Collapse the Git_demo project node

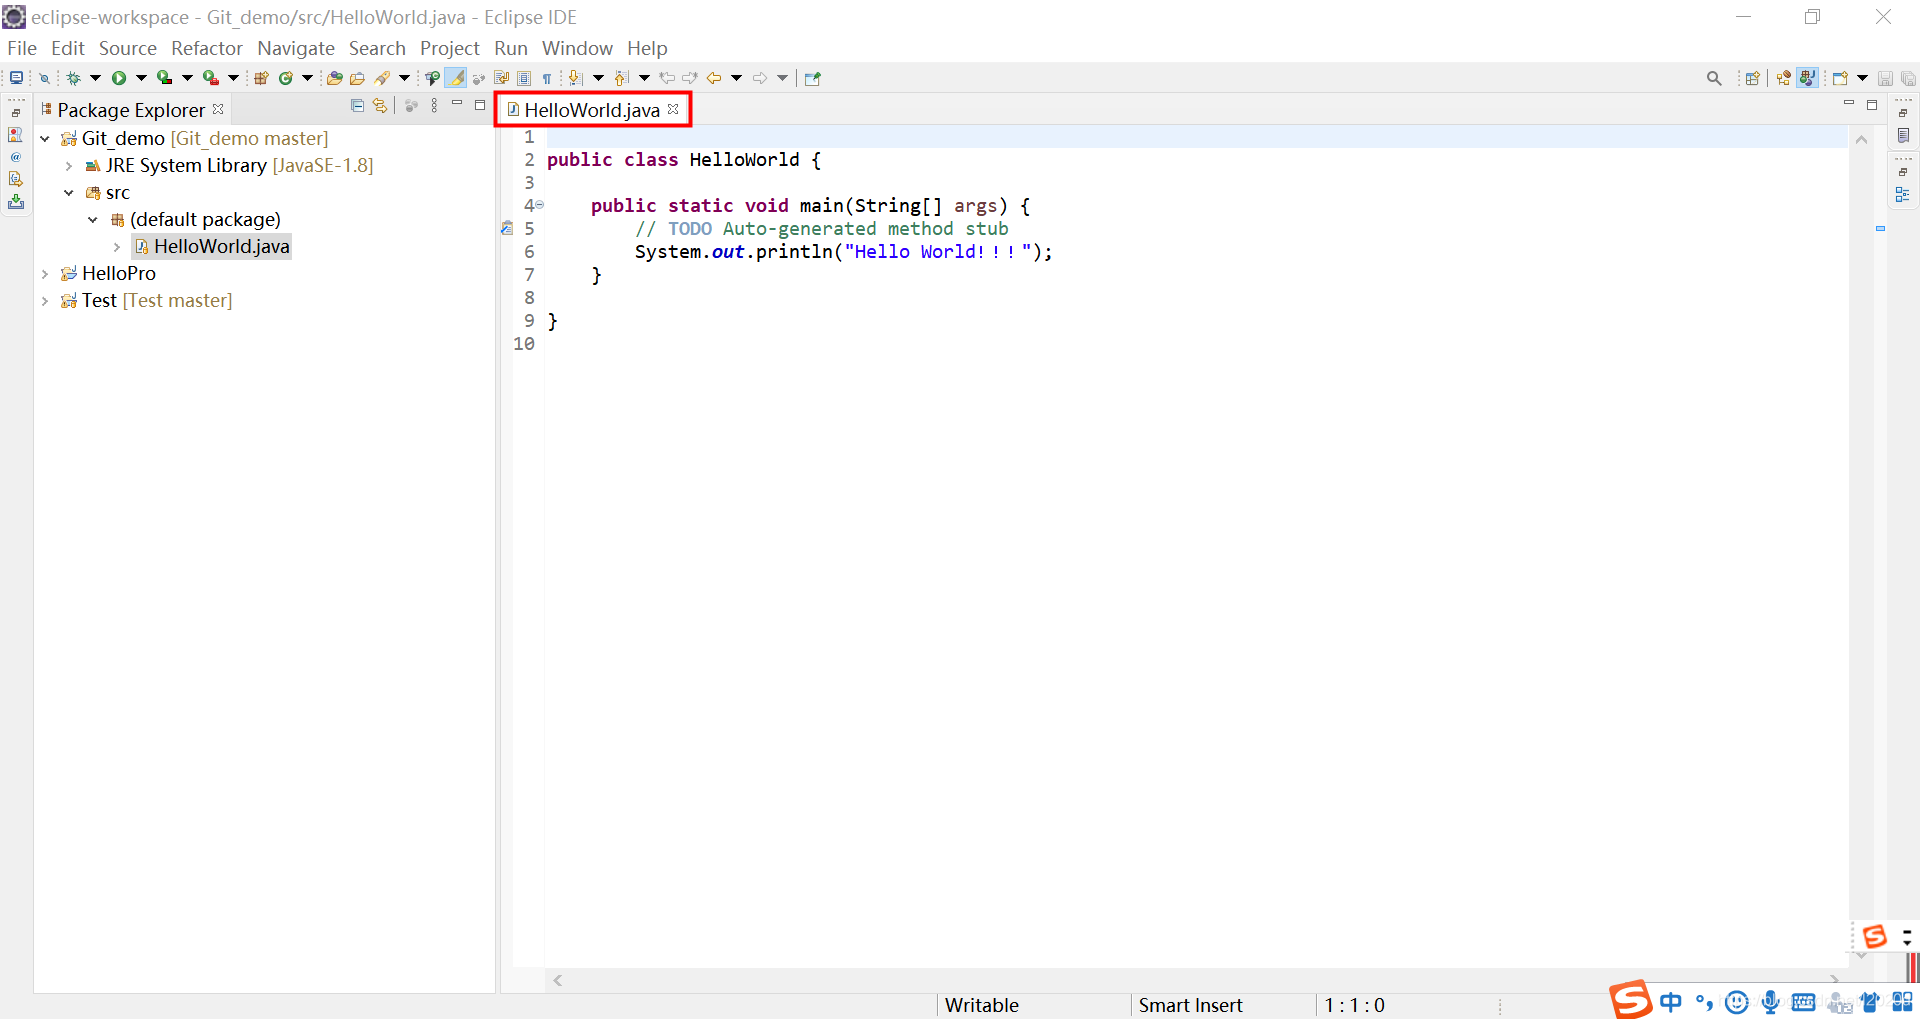click(x=45, y=139)
